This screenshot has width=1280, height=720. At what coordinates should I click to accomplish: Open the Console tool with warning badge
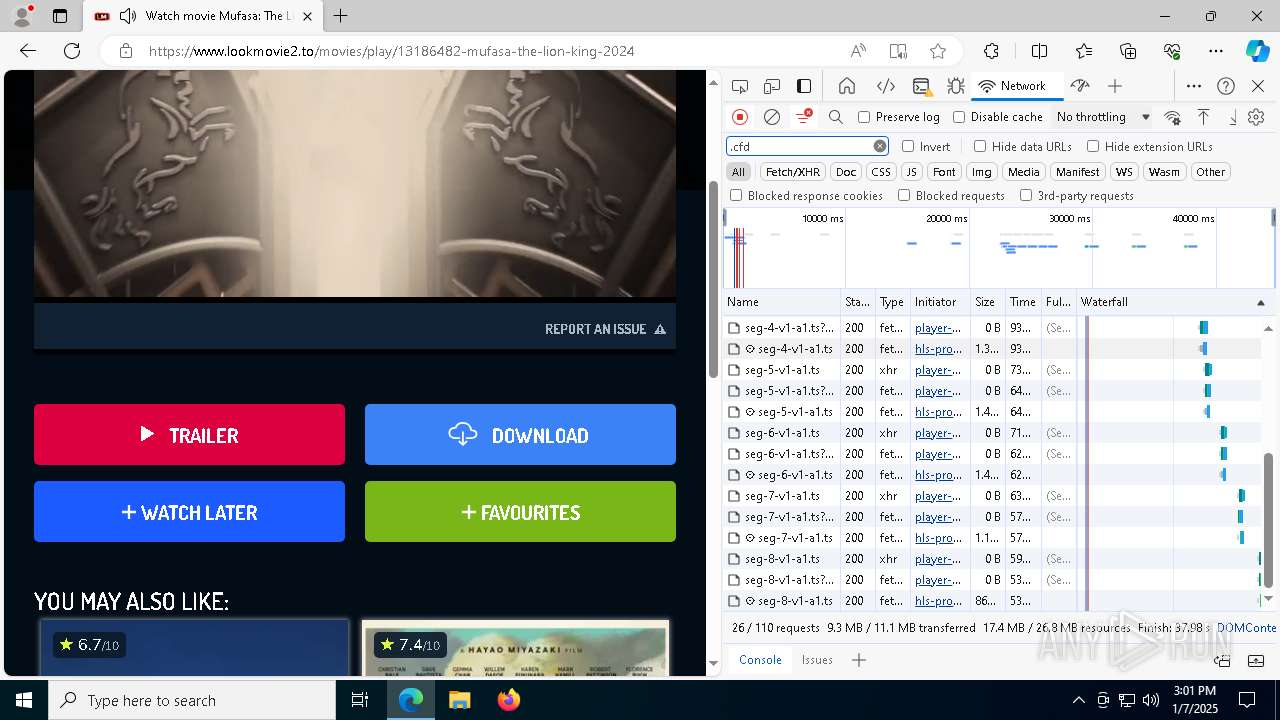pyautogui.click(x=922, y=86)
